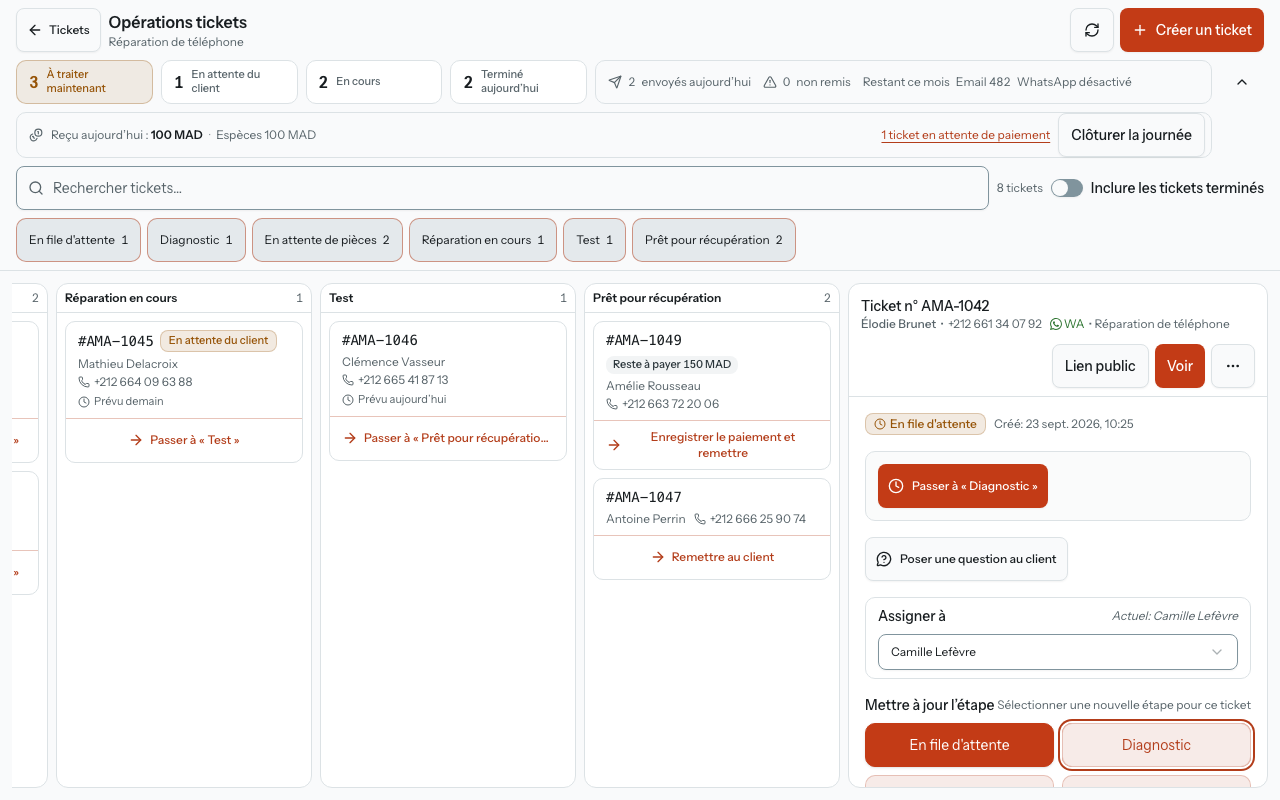Filter by Test stage chip
Screen dimensions: 1280x800
point(594,240)
